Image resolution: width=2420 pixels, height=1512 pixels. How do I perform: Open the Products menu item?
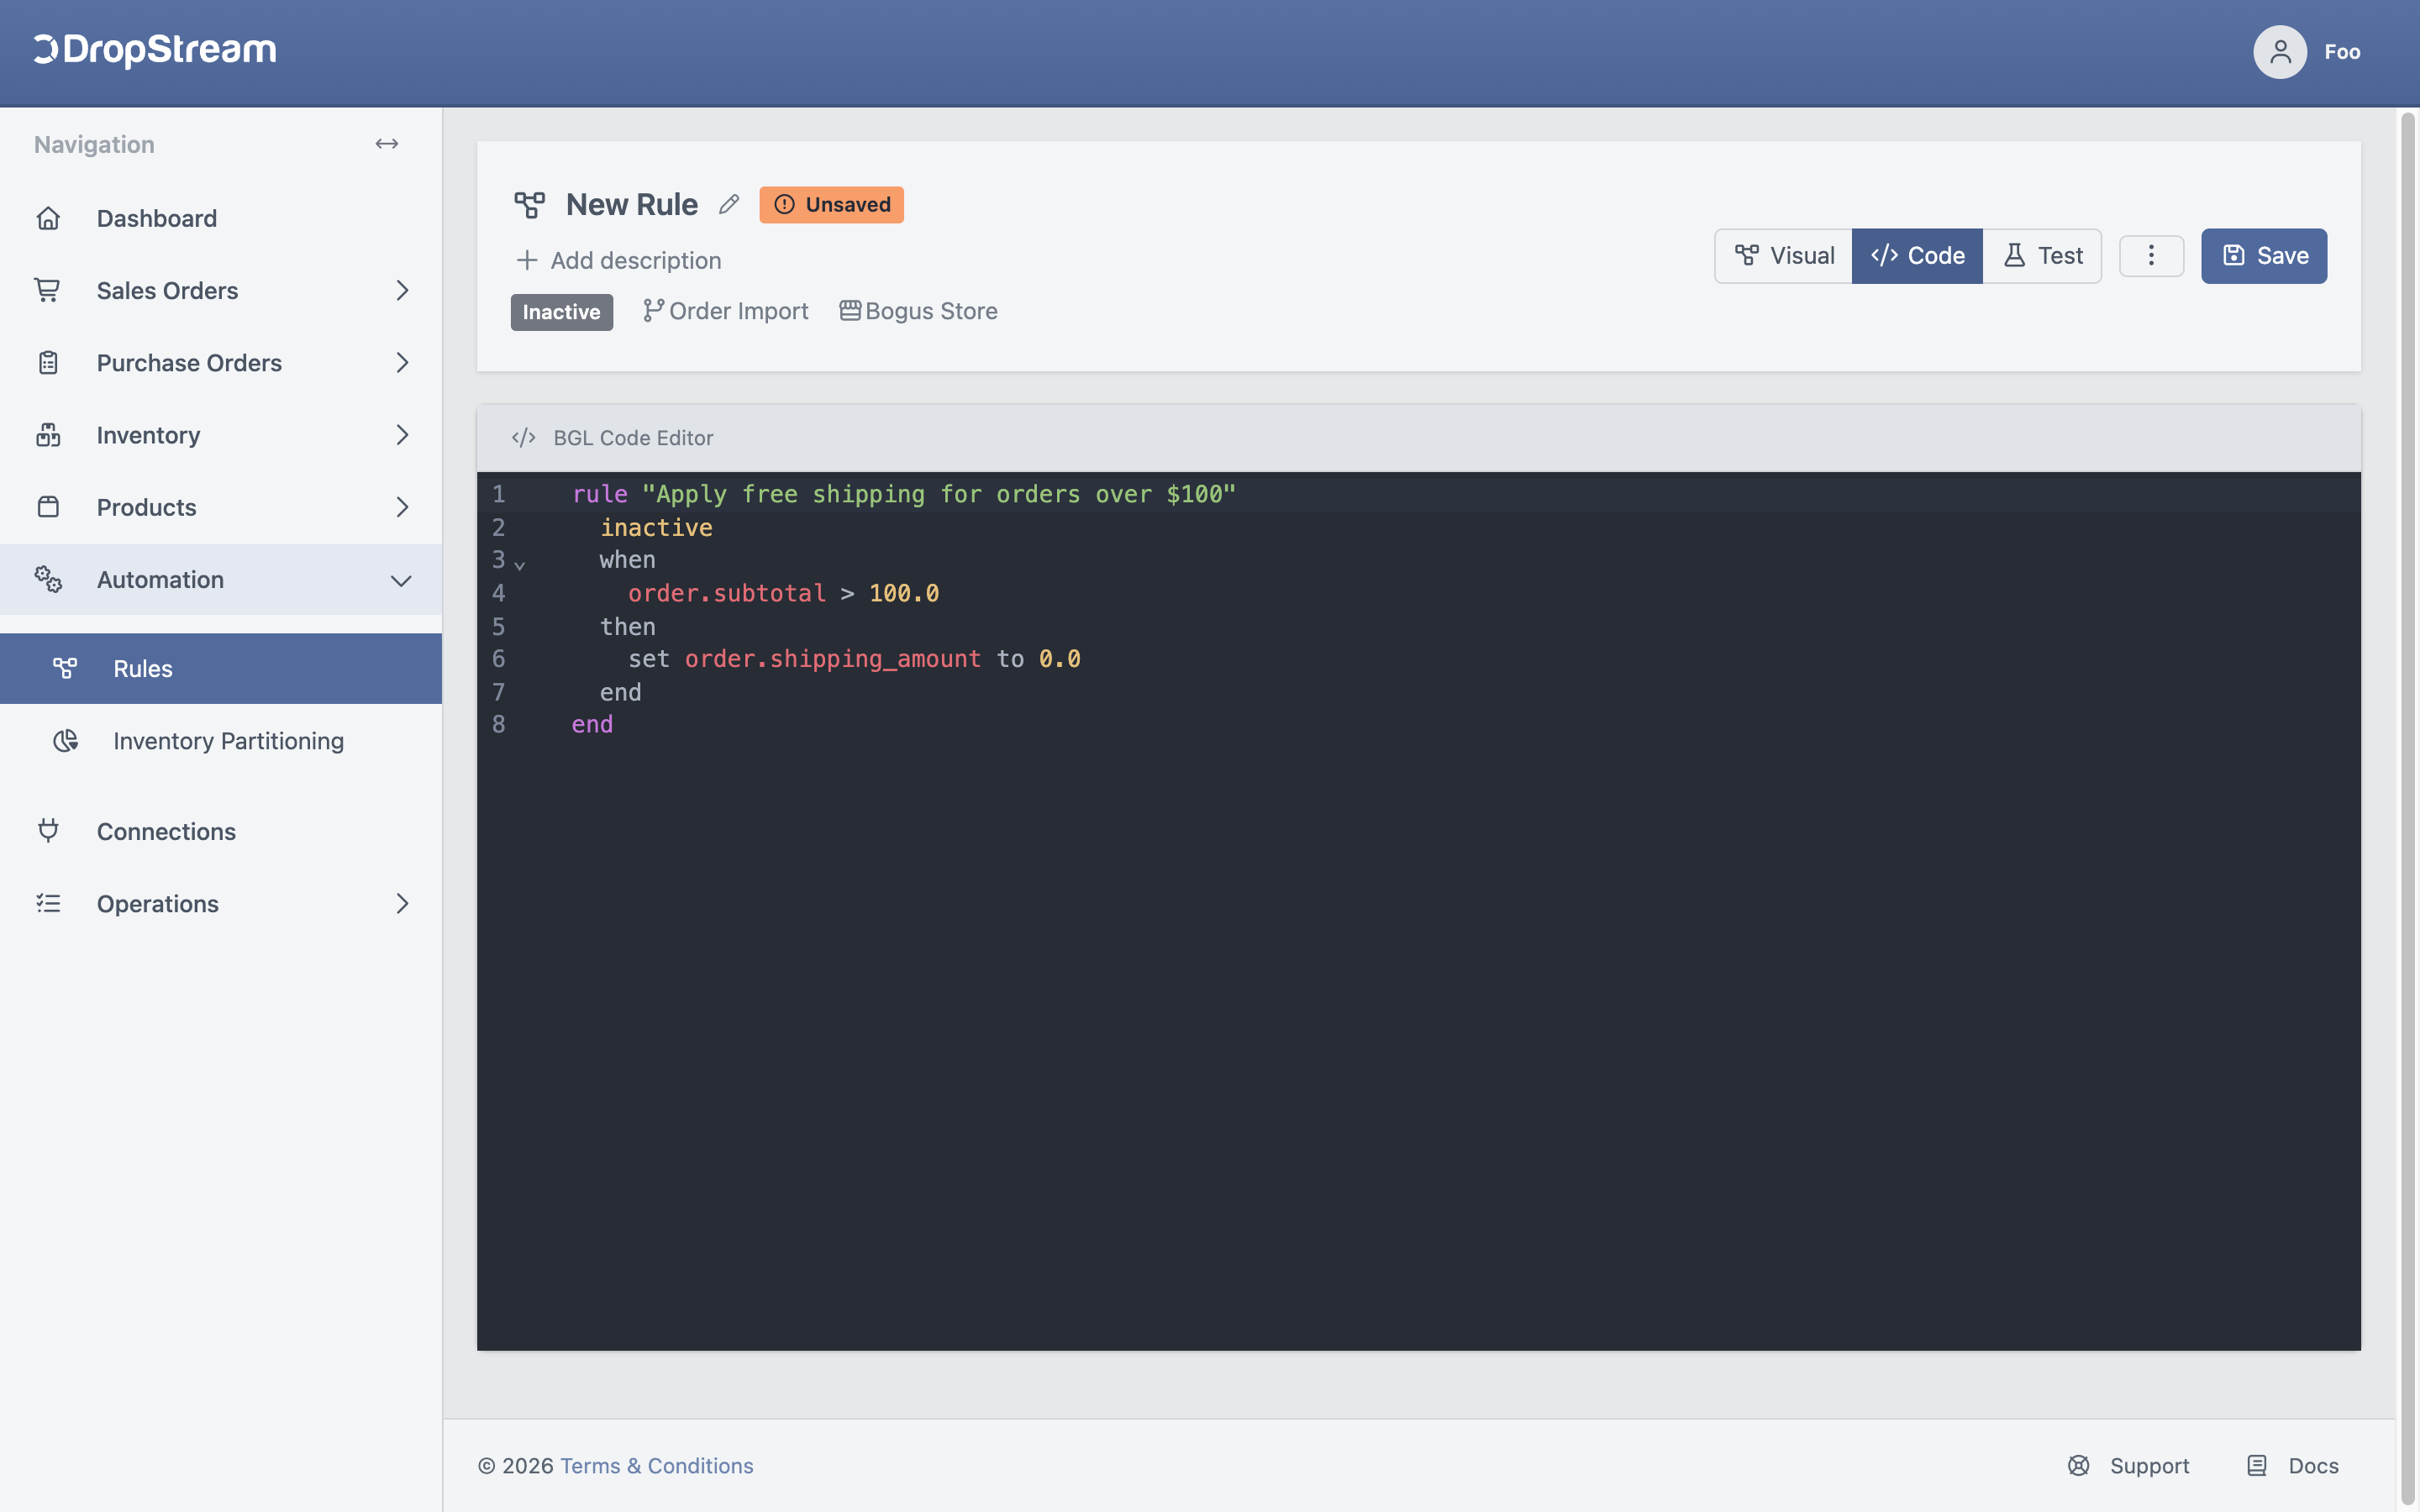coord(146,507)
